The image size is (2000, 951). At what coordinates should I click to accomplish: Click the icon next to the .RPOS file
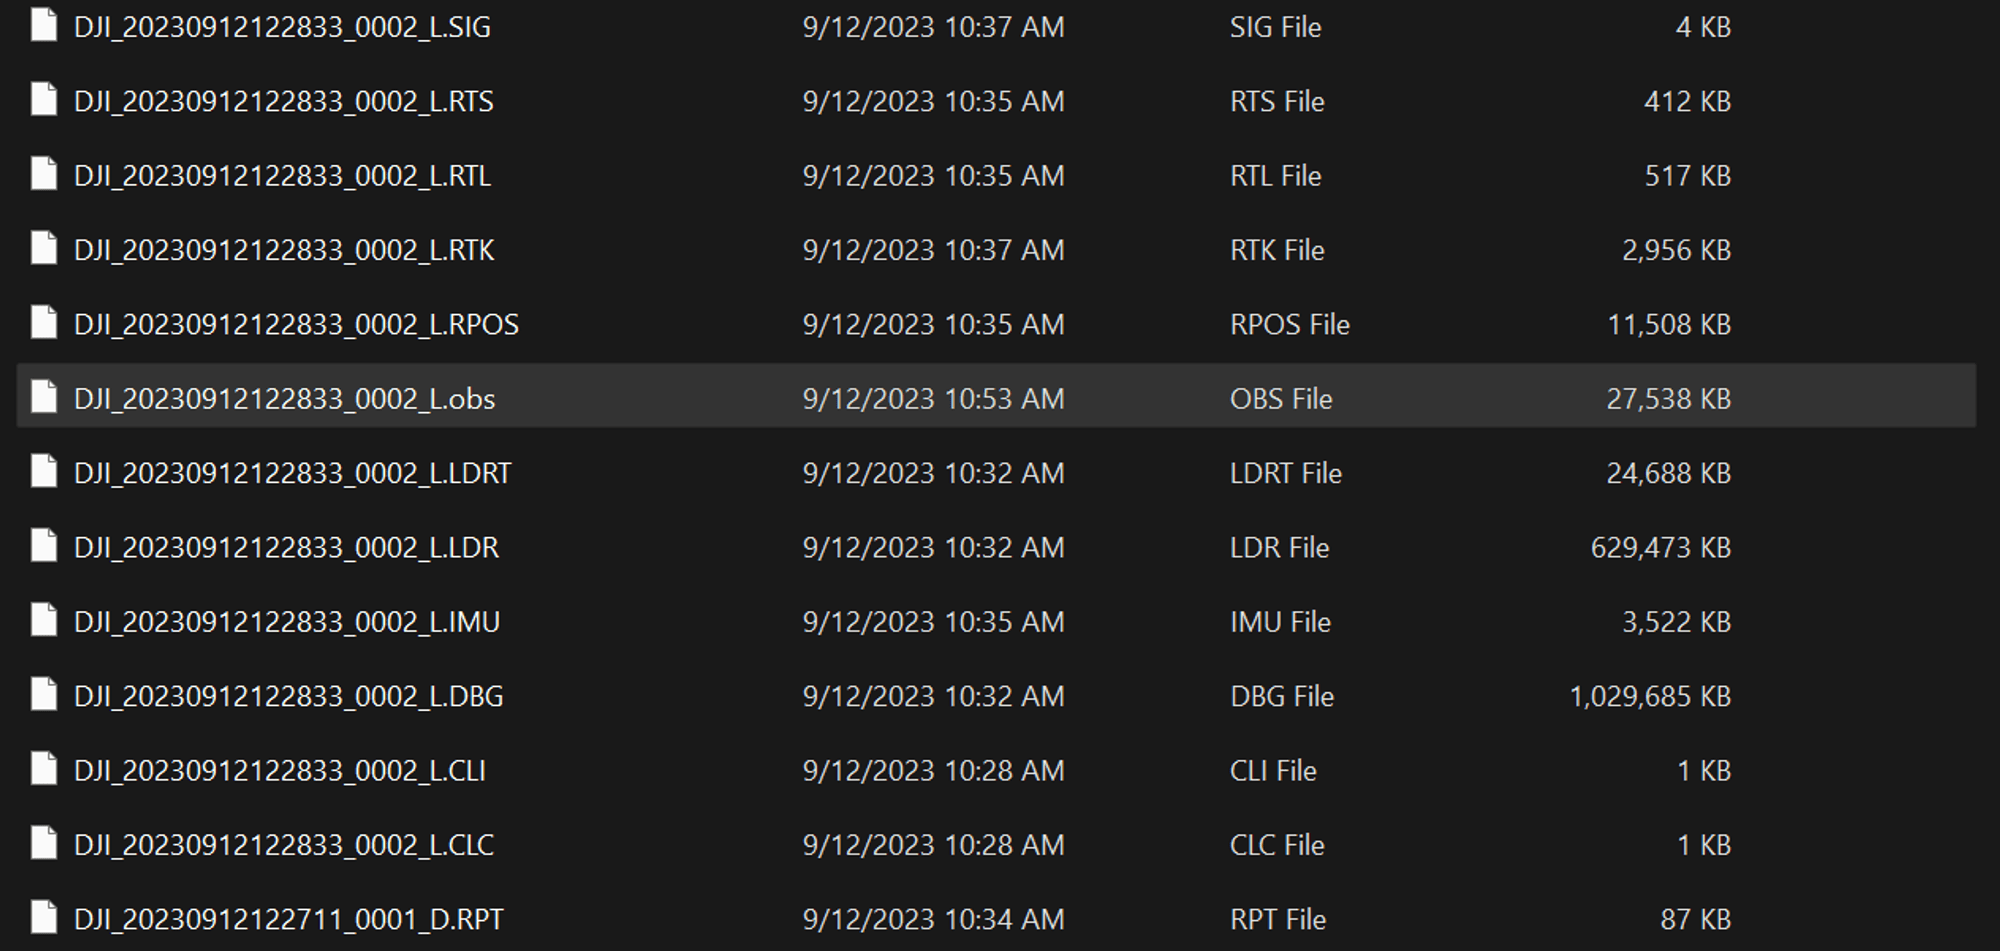pyautogui.click(x=44, y=323)
